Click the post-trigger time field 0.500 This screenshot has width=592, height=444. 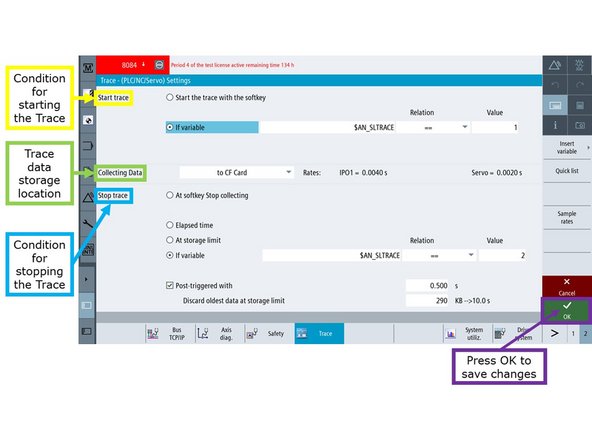(x=427, y=285)
